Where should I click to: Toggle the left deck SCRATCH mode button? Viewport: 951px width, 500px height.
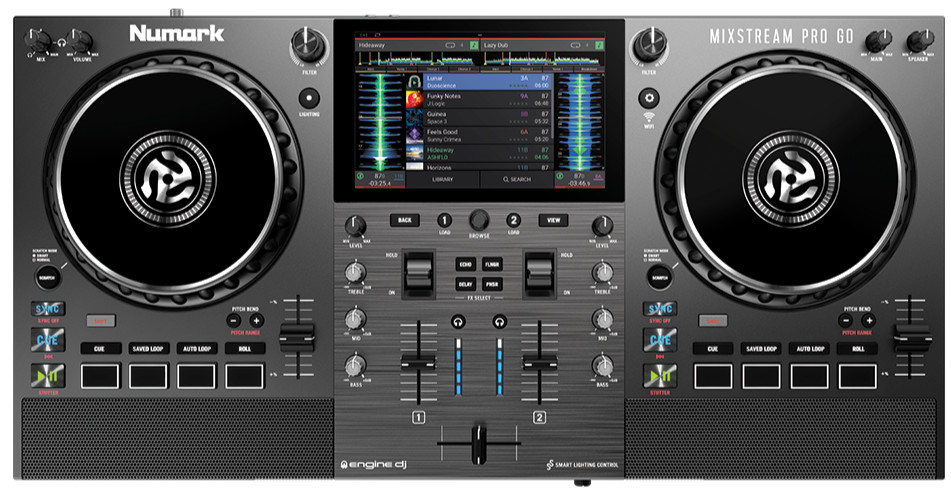(x=47, y=277)
